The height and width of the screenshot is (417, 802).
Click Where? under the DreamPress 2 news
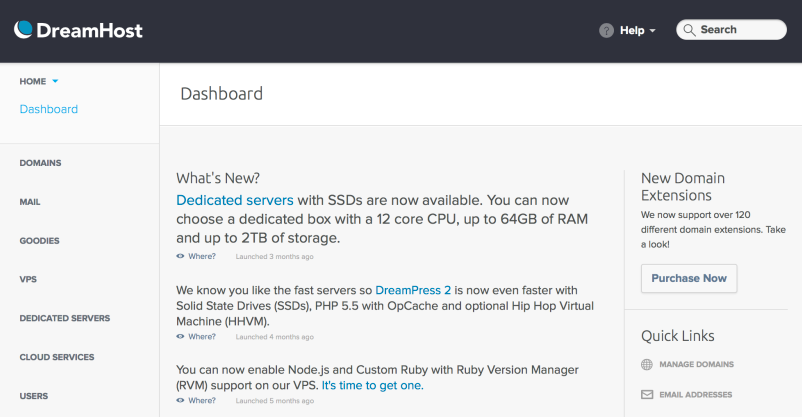coord(202,337)
